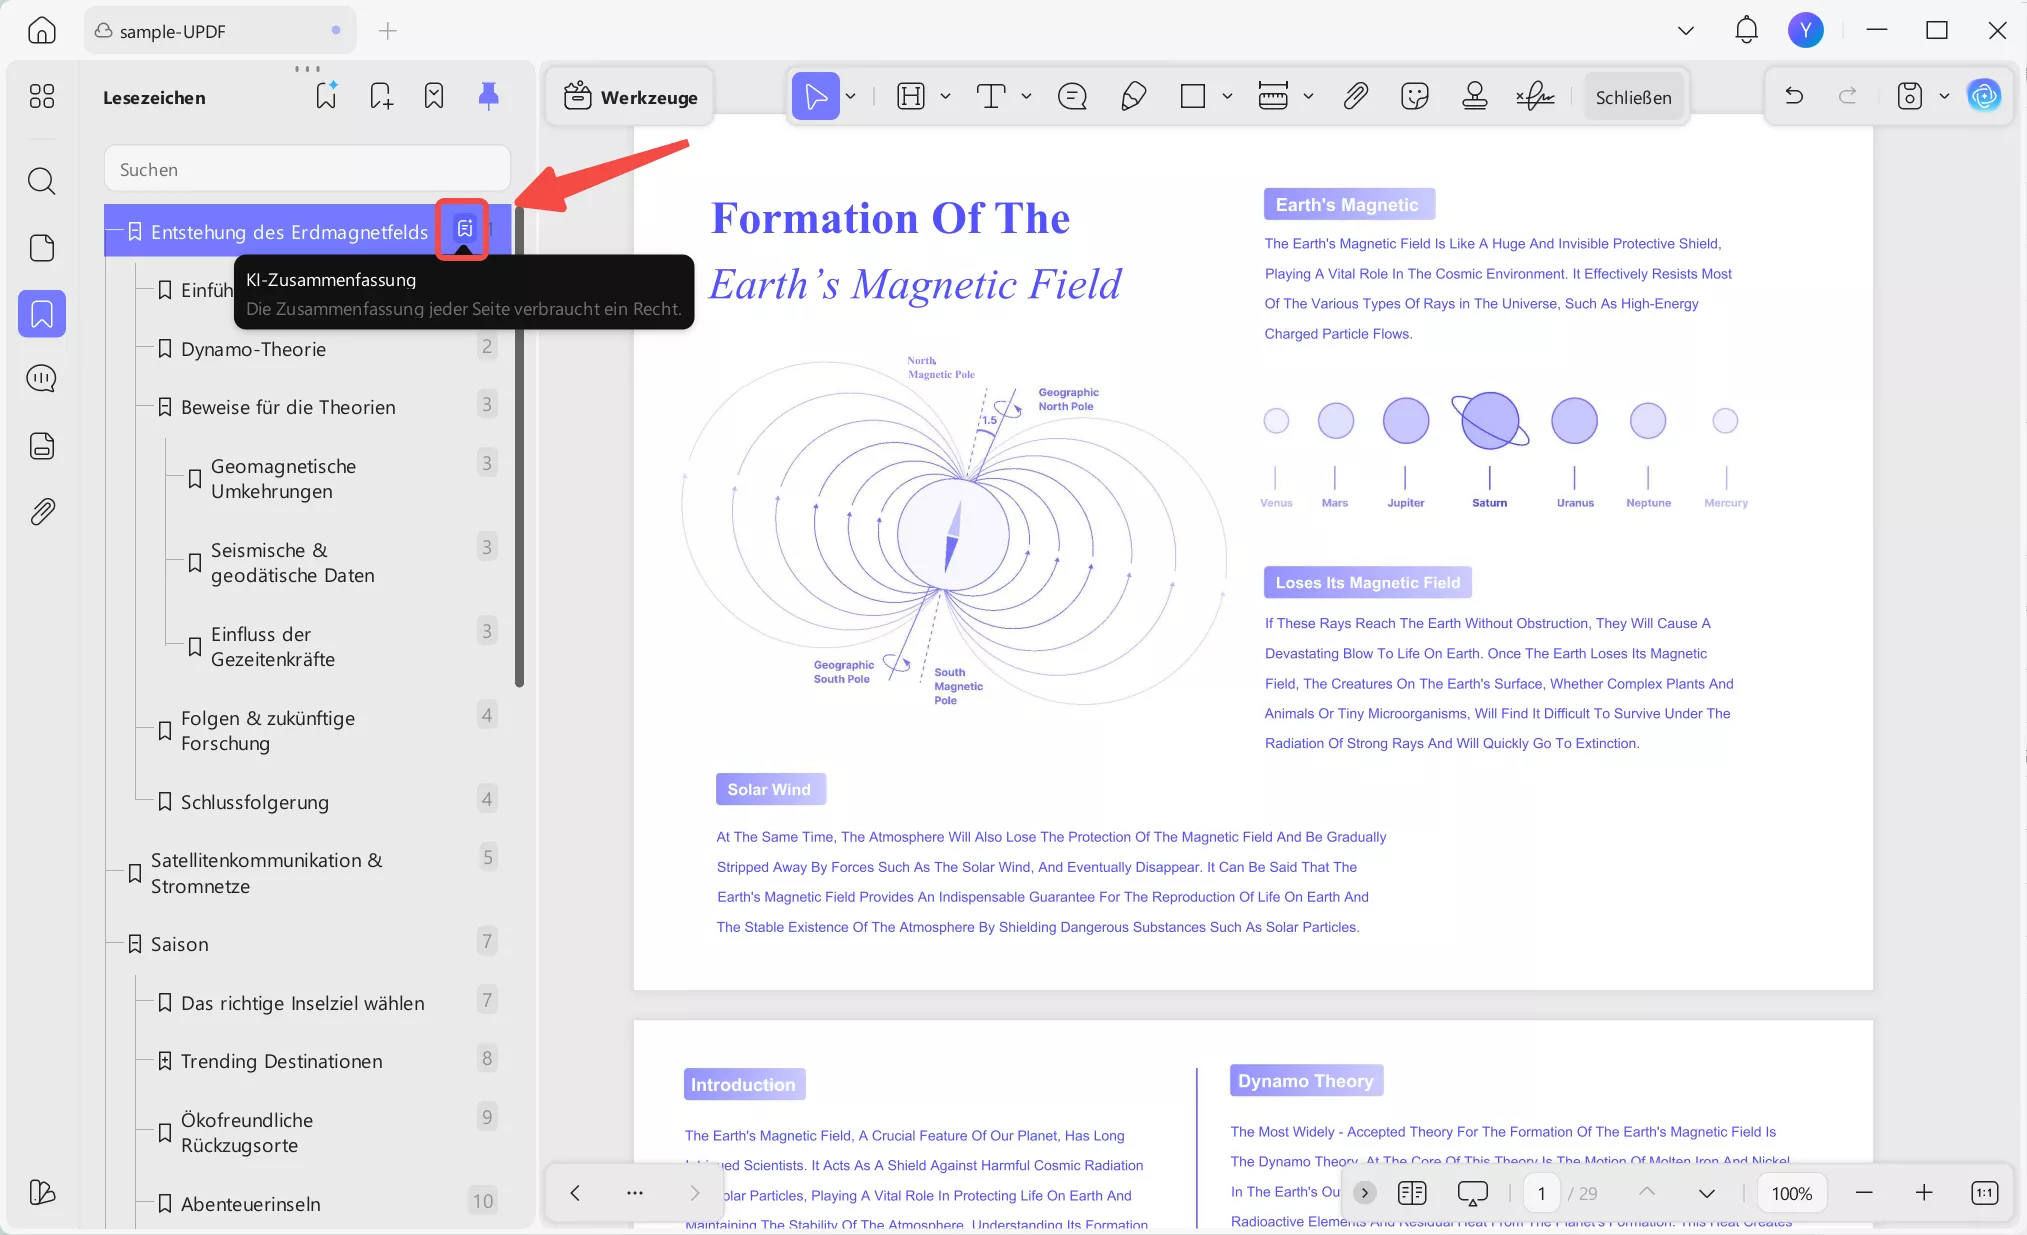This screenshot has width=2027, height=1235.
Task: Expand the text tool dropdown arrow
Action: point(1026,96)
